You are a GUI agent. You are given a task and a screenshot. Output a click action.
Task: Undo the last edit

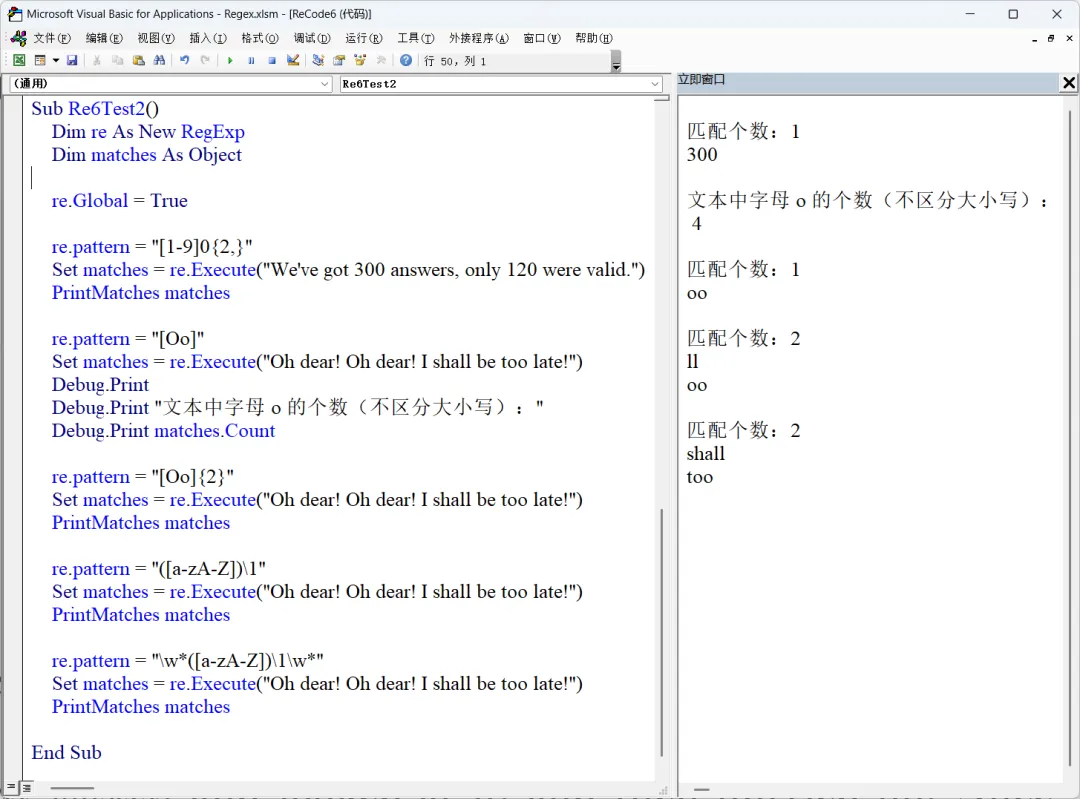click(185, 61)
